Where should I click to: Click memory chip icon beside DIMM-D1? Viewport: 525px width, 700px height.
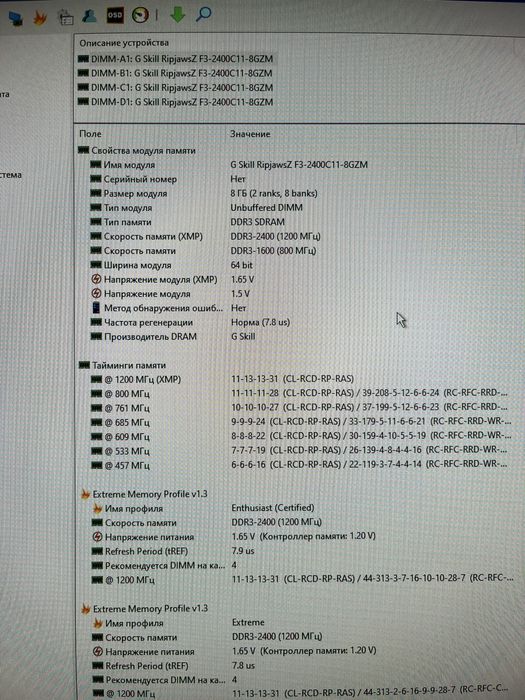click(83, 102)
